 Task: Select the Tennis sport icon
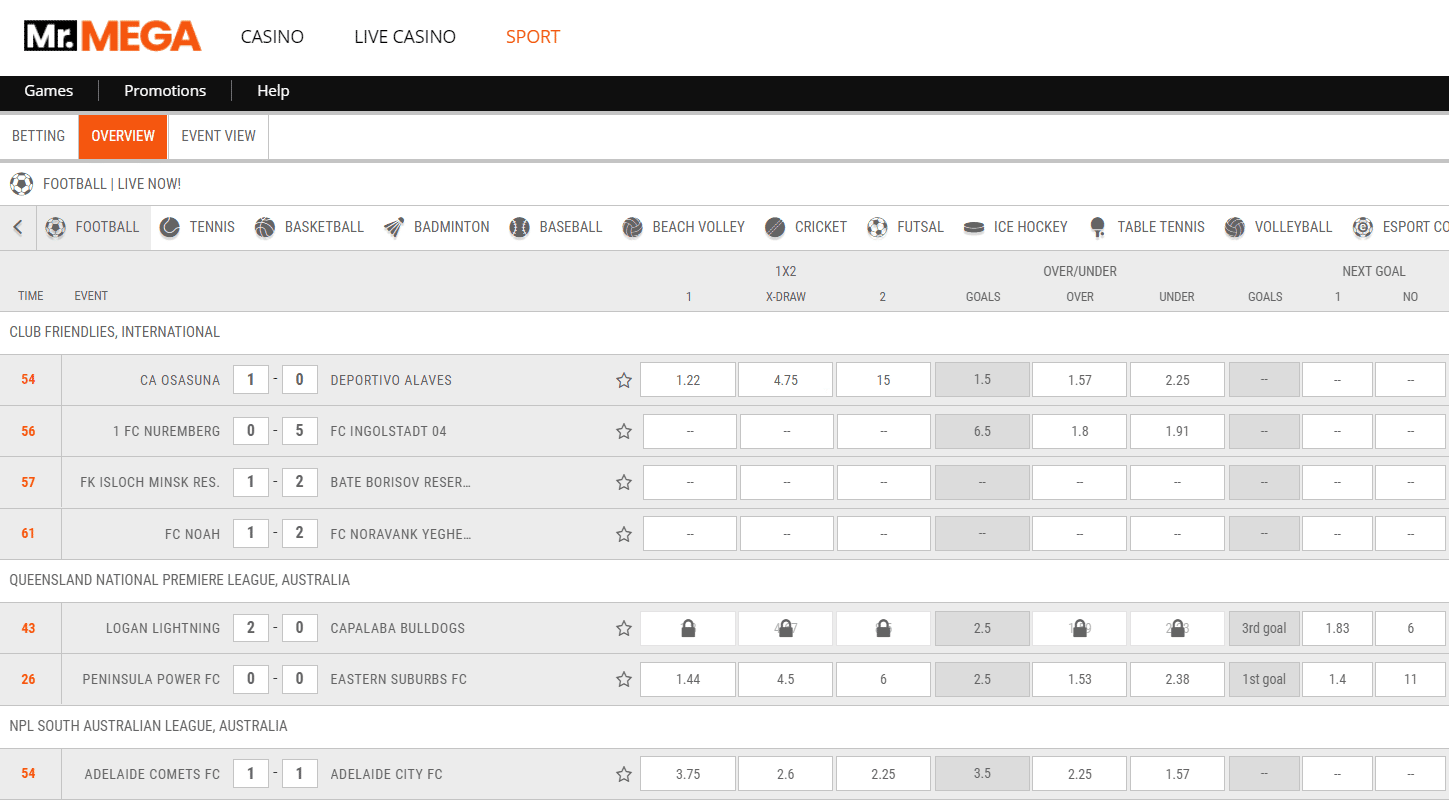click(170, 227)
